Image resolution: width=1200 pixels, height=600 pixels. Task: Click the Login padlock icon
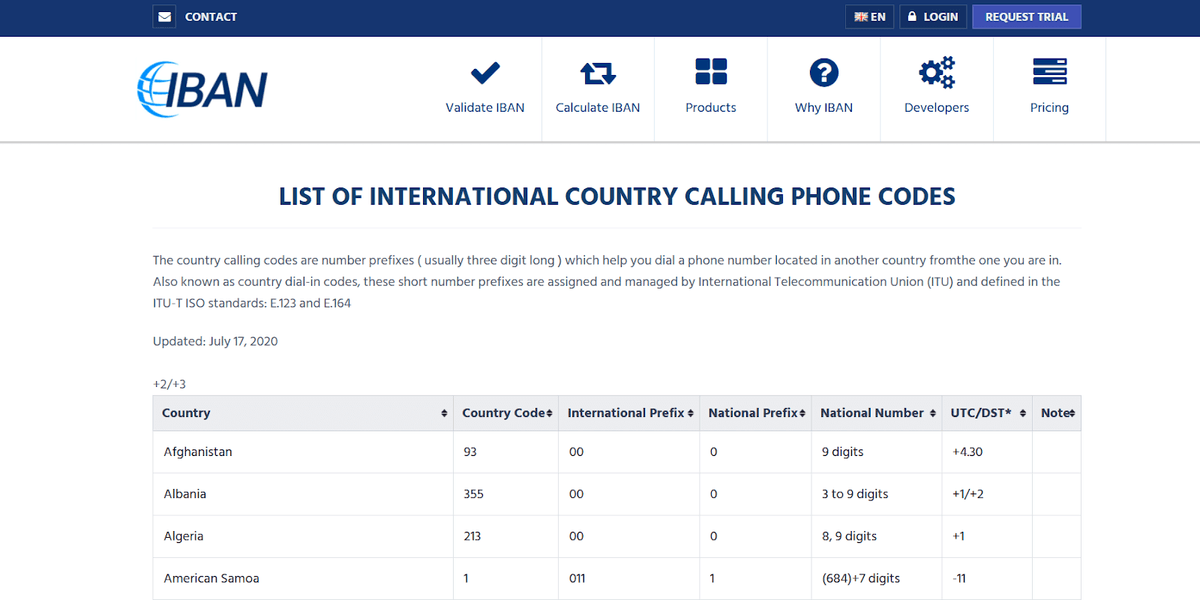pos(911,16)
